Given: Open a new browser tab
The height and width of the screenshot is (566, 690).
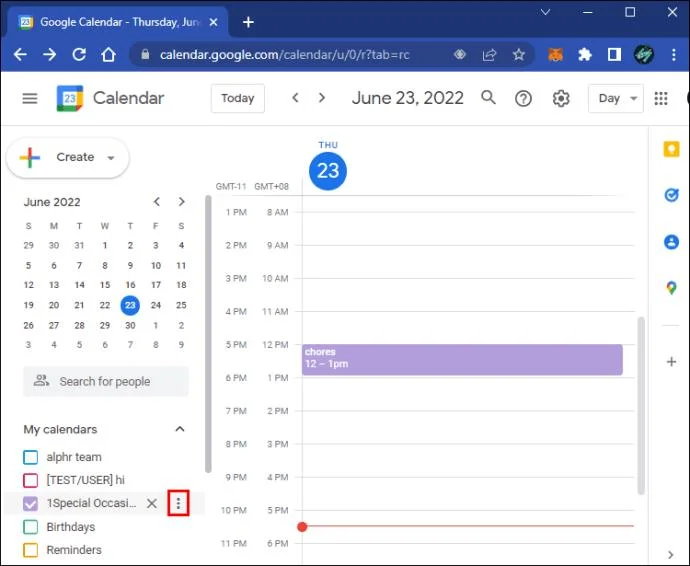Looking at the screenshot, I should click(248, 22).
